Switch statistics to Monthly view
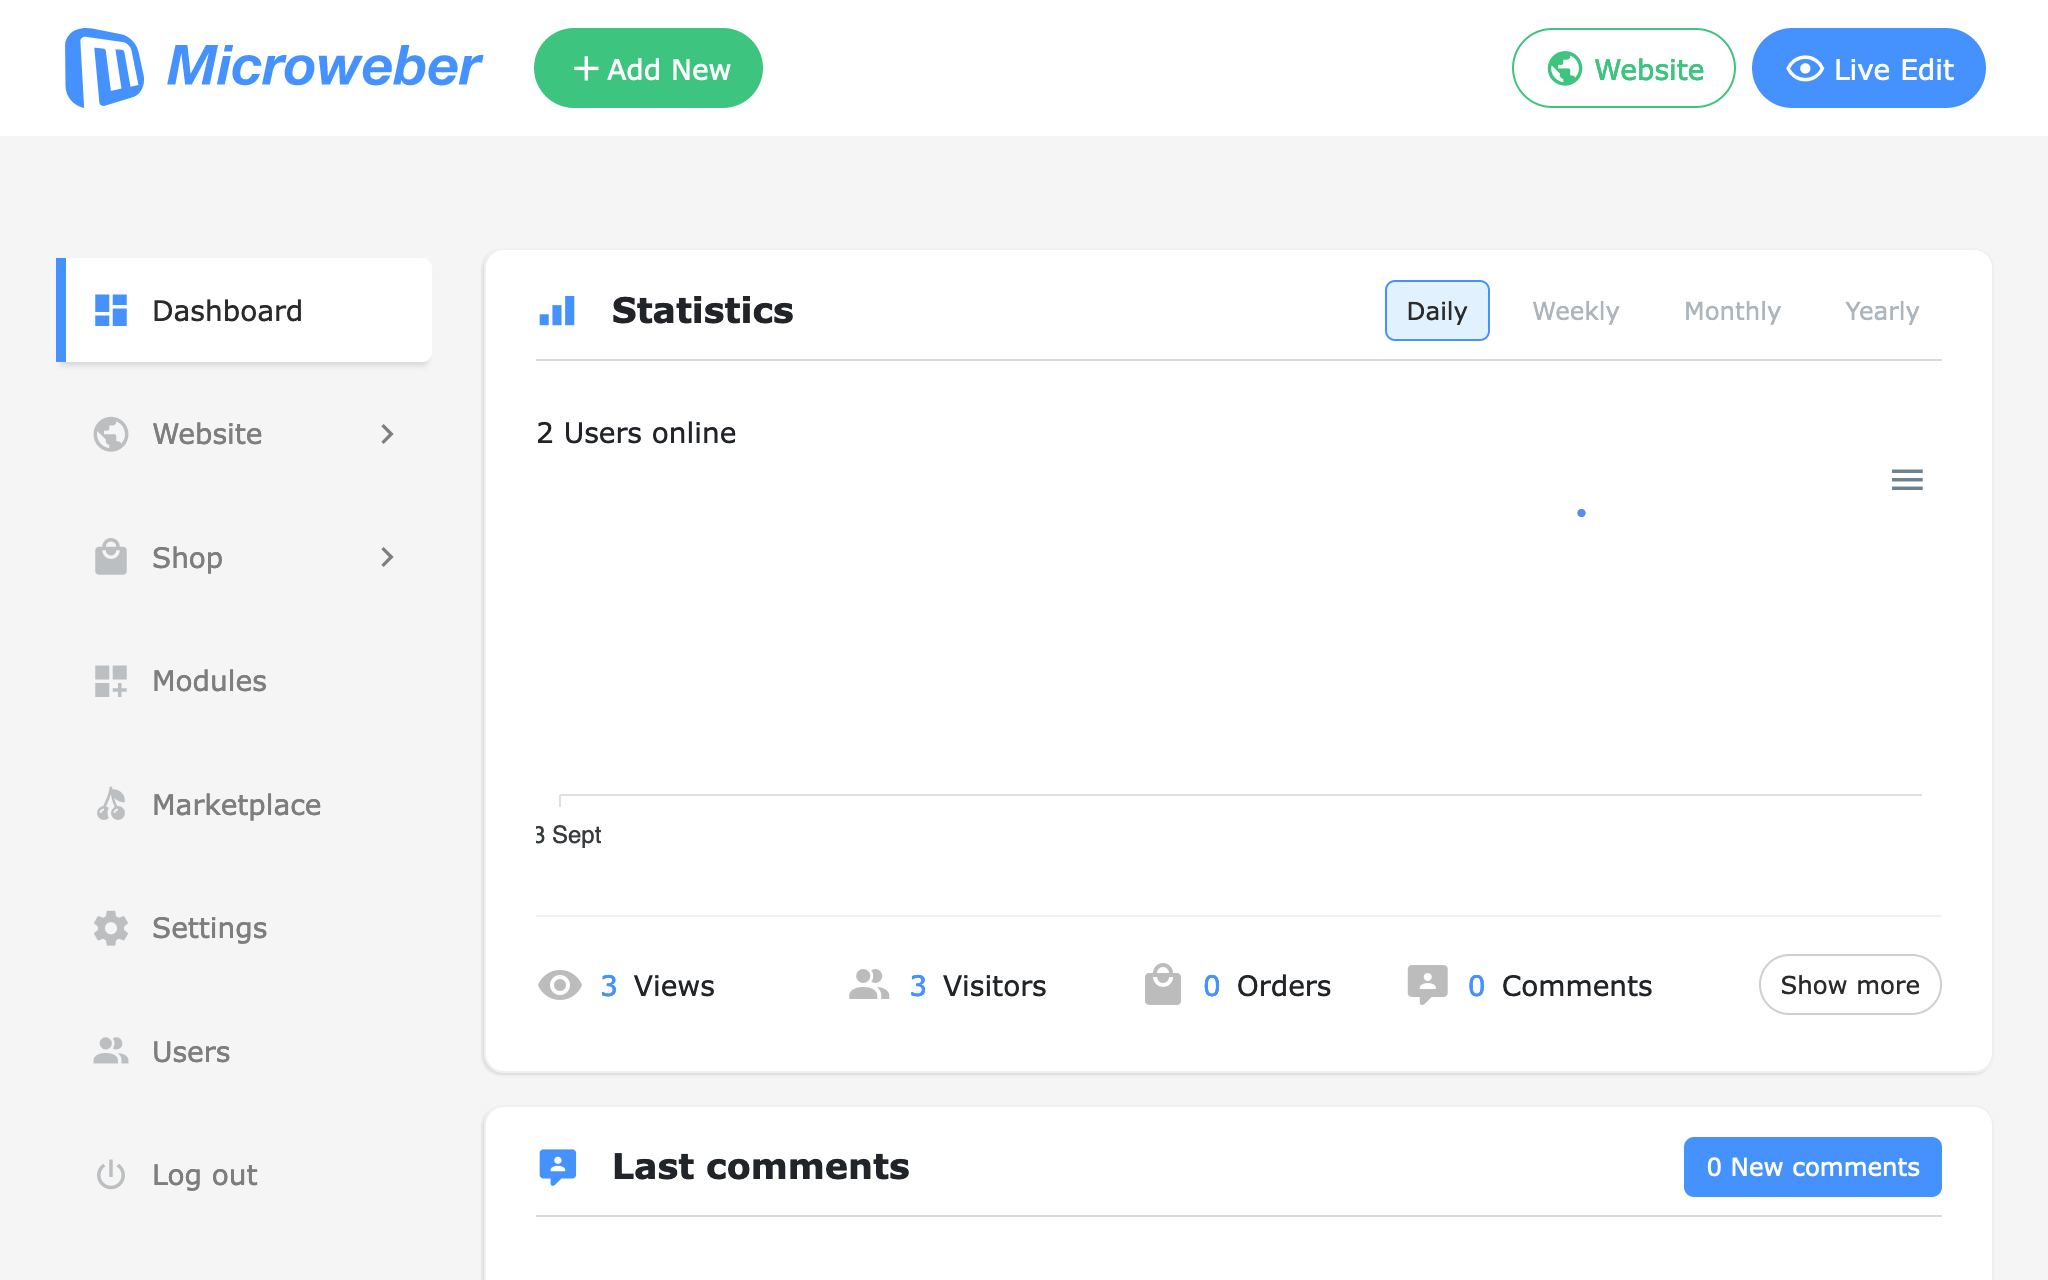This screenshot has width=2048, height=1280. (x=1732, y=311)
